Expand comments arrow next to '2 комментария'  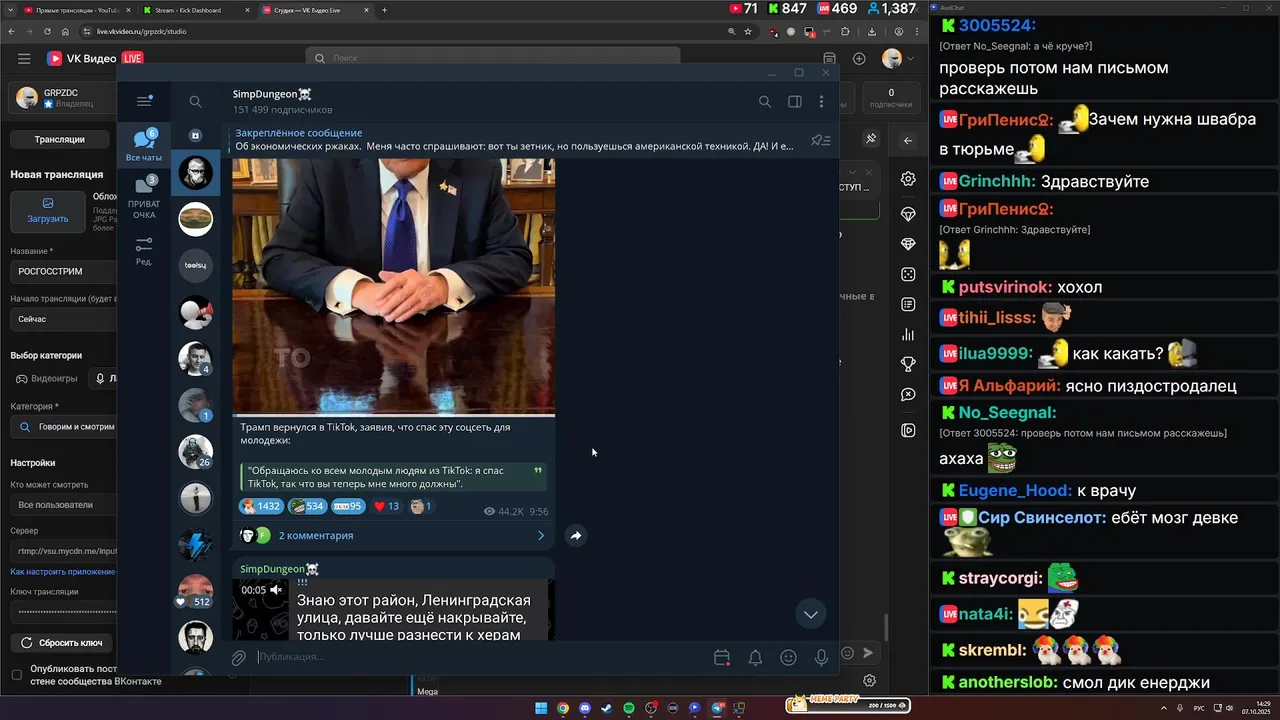[541, 536]
